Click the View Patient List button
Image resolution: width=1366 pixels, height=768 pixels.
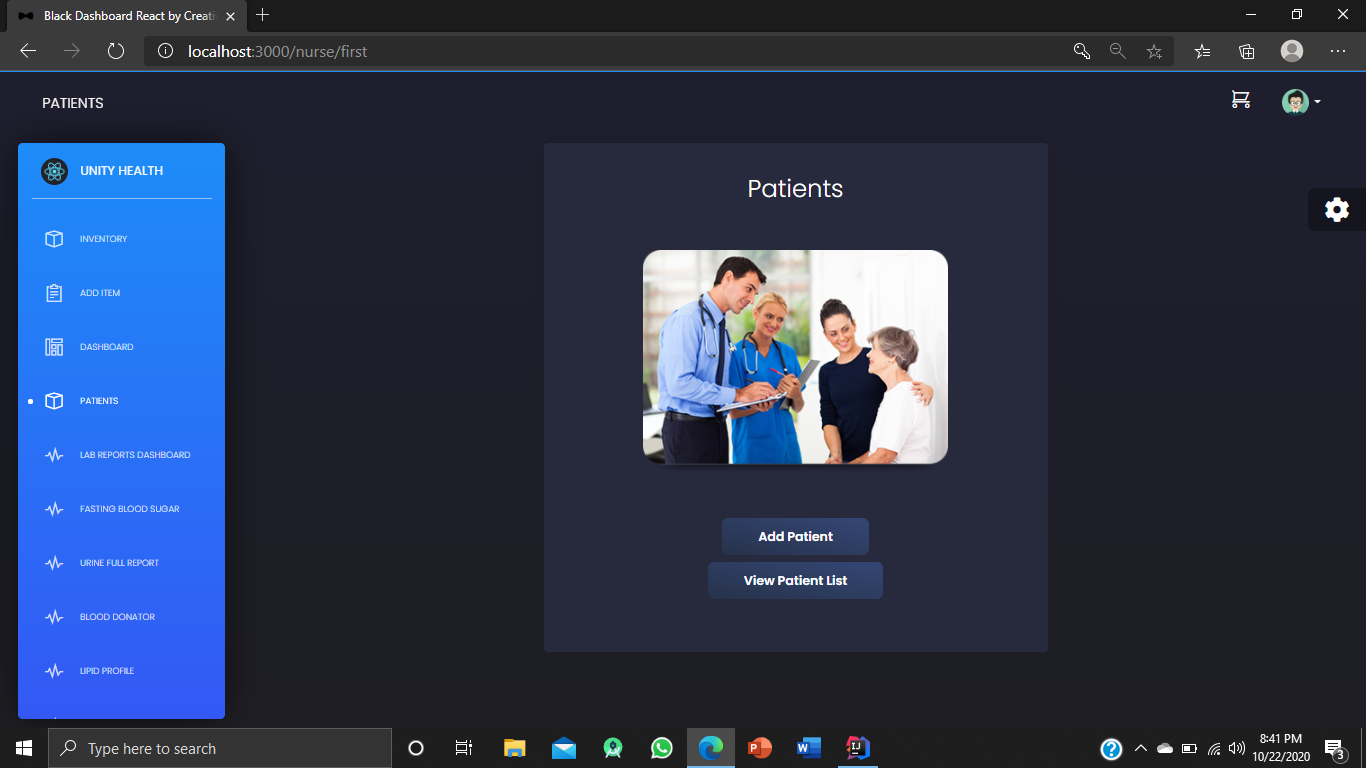pos(795,580)
